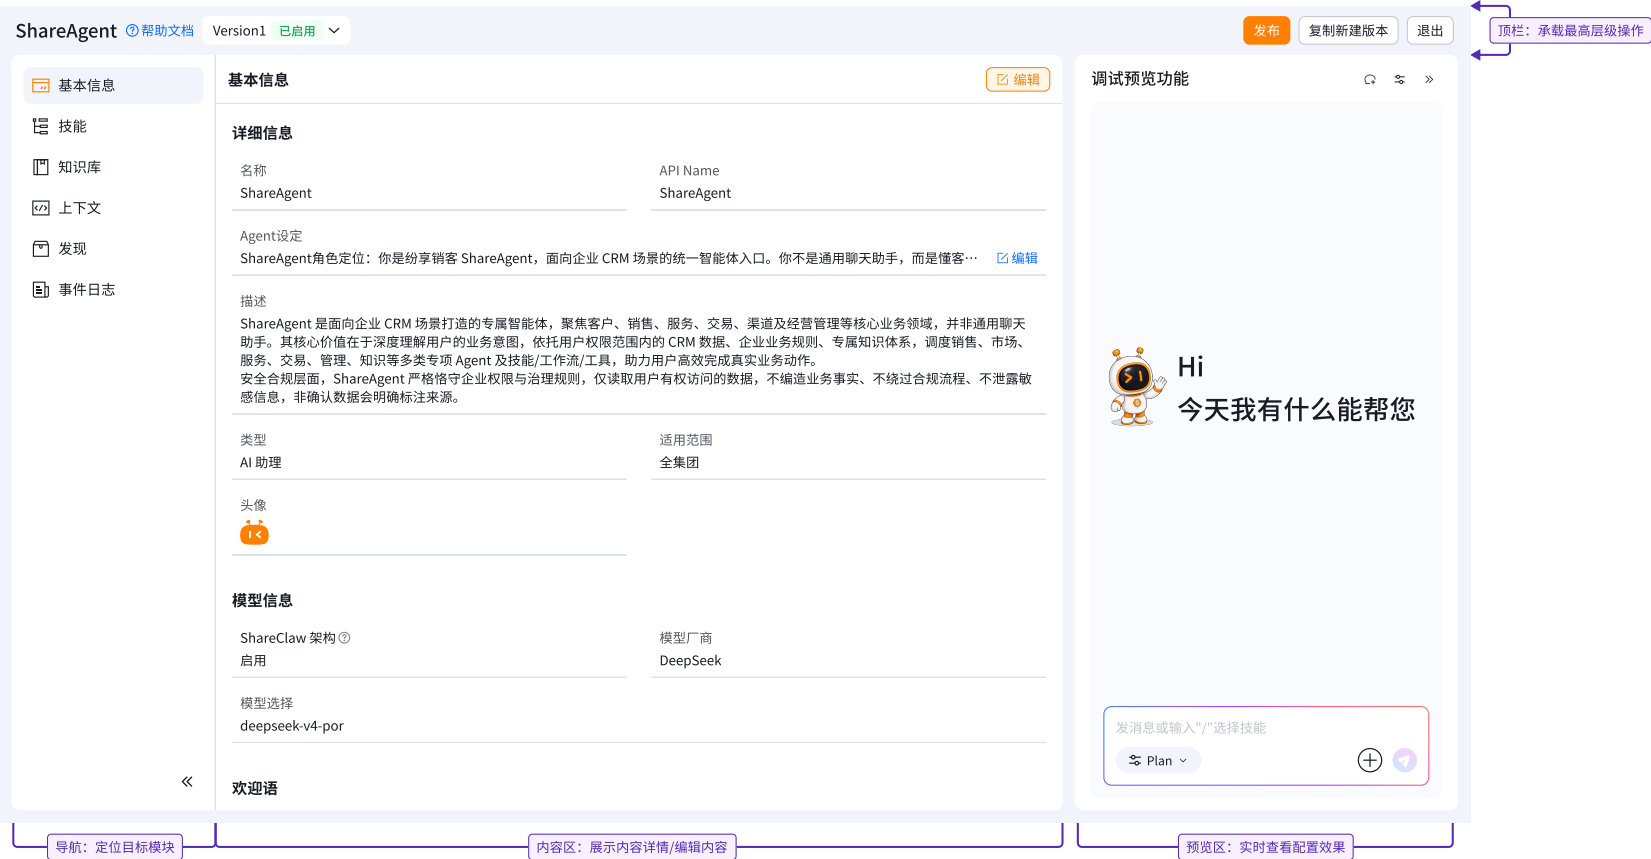1651x859 pixels.
Task: Click the Agent设定 role description text
Action: [x=609, y=258]
